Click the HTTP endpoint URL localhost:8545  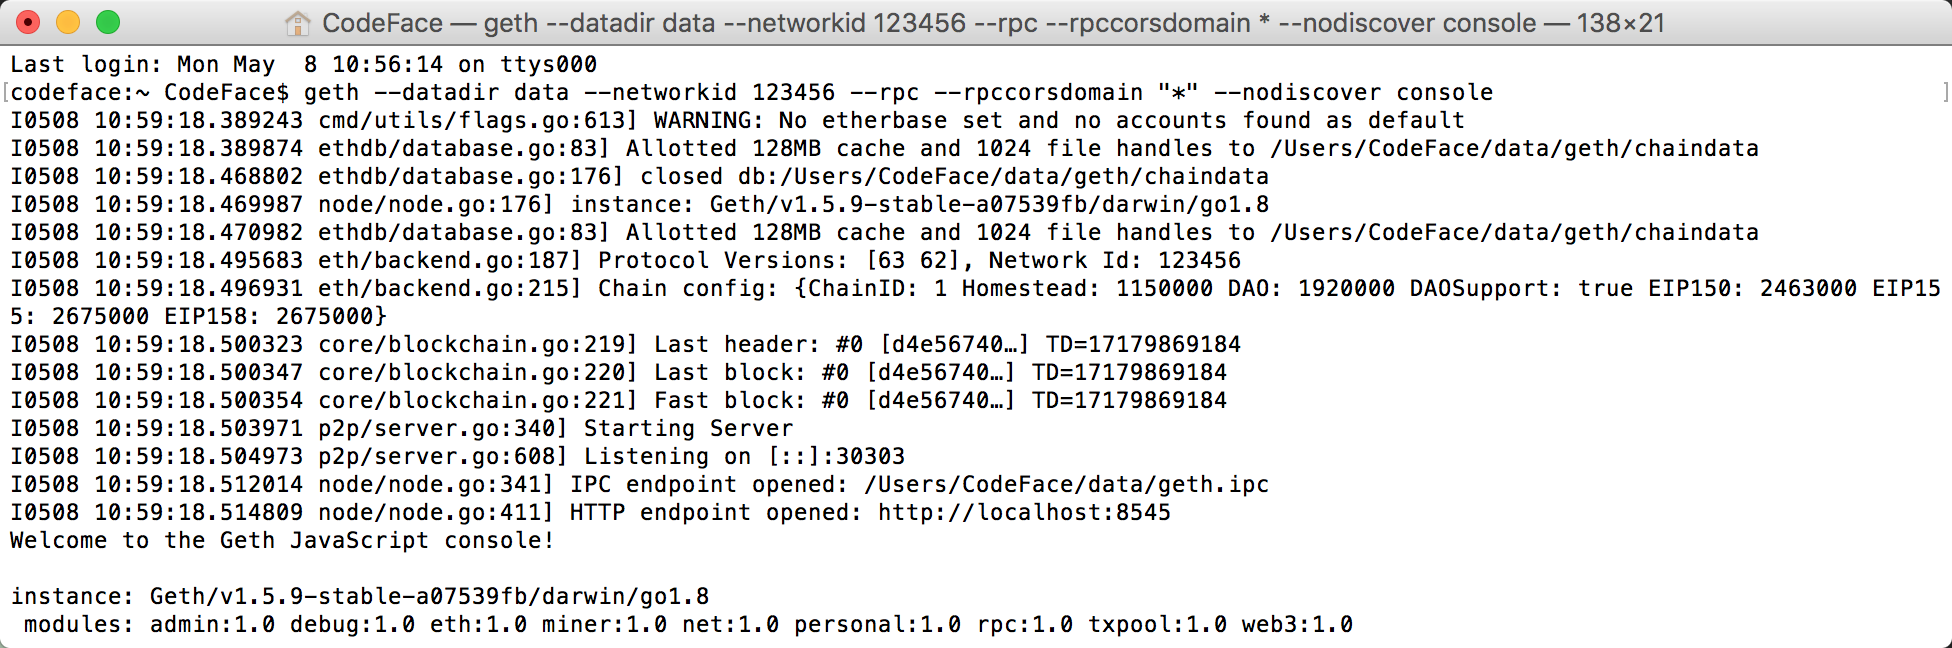pyautogui.click(x=1024, y=513)
